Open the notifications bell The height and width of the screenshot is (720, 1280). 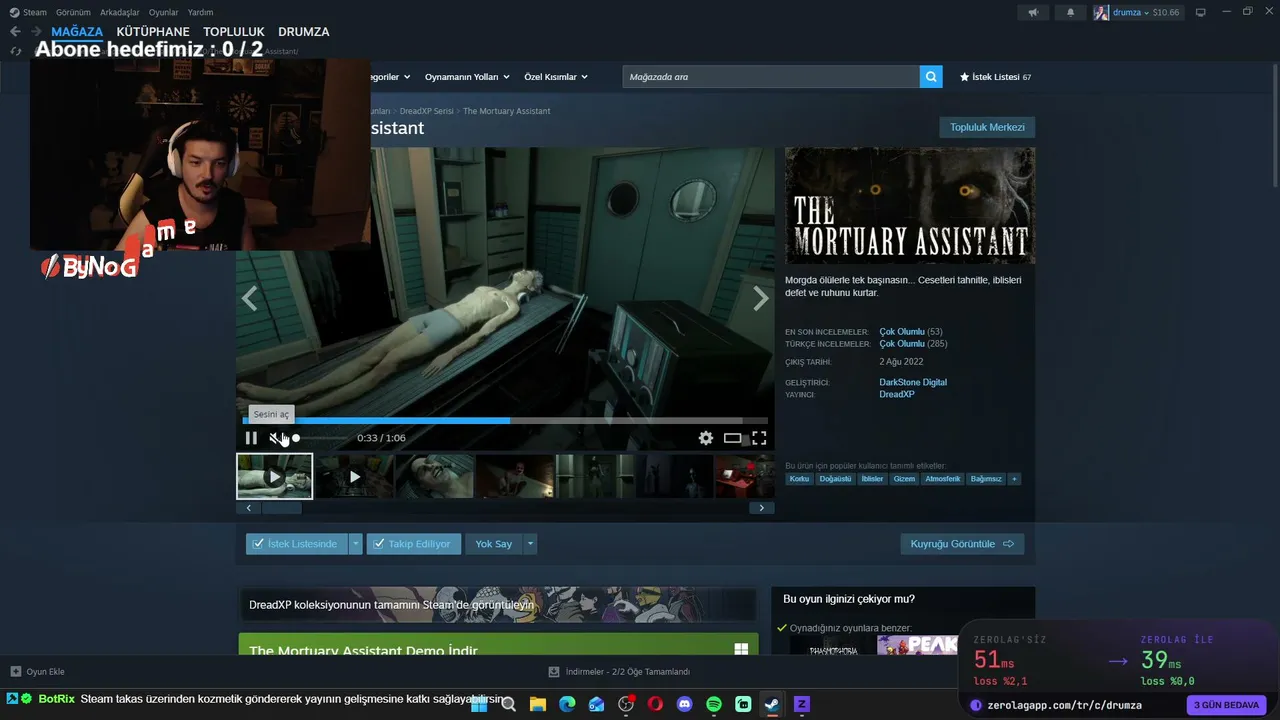click(1071, 12)
